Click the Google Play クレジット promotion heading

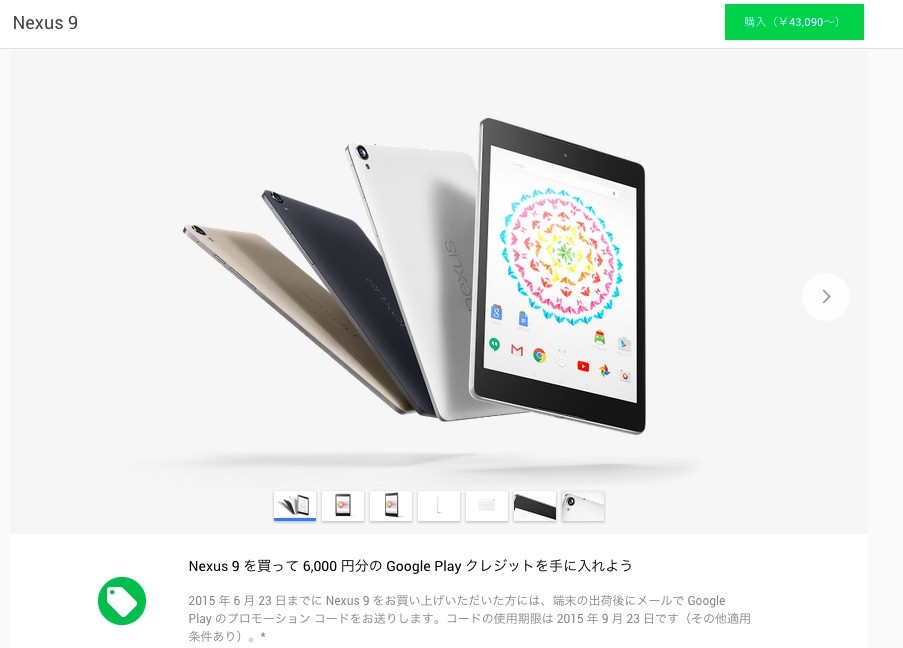coord(410,566)
